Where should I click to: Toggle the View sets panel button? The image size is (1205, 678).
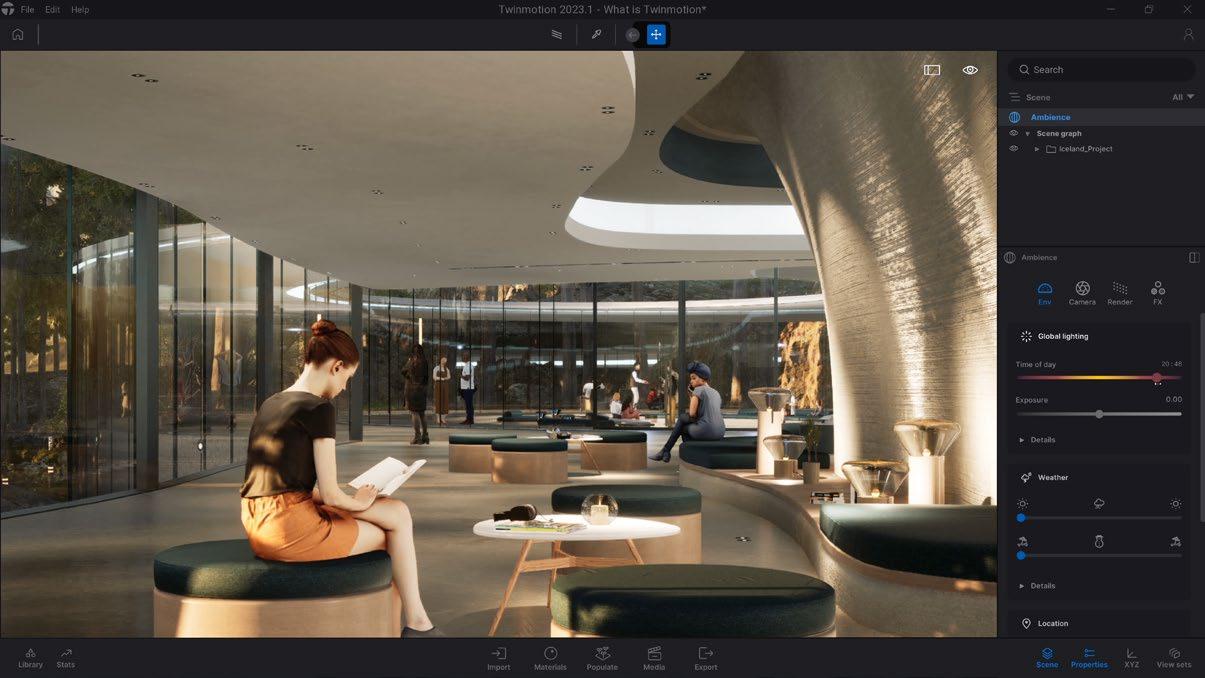[1174, 658]
